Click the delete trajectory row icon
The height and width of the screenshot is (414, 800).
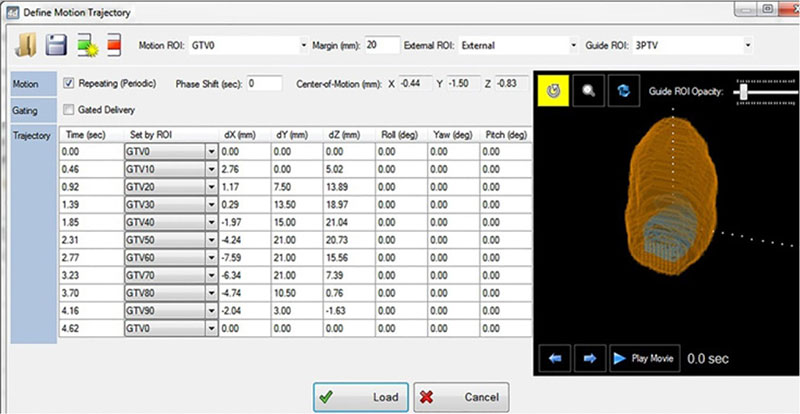tap(116, 46)
